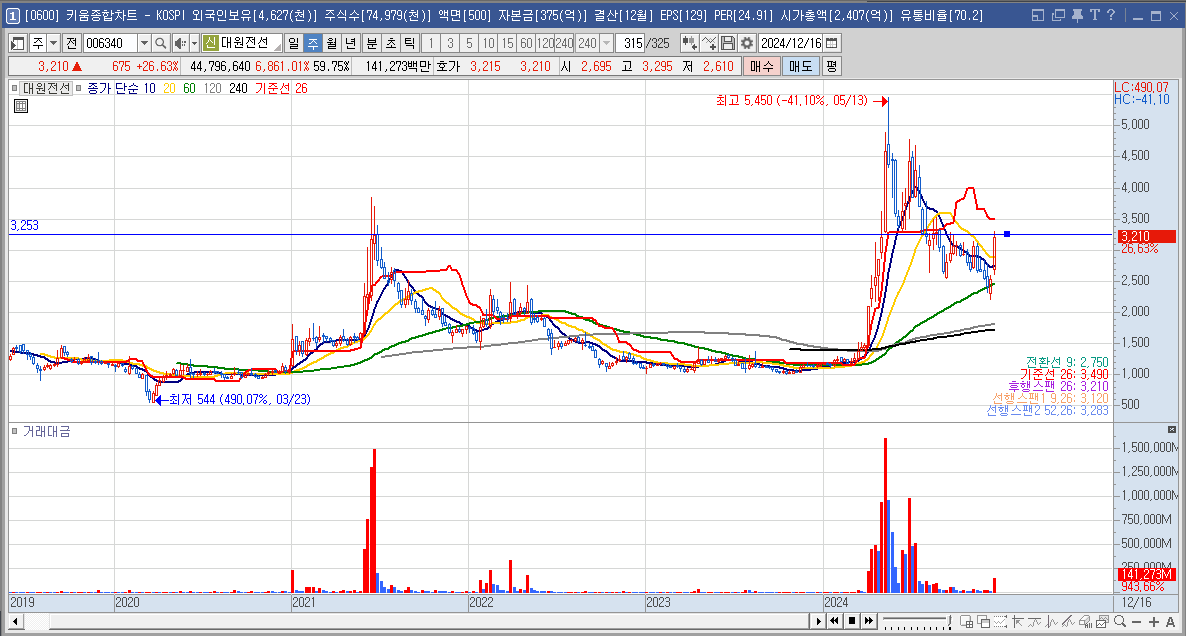Click the dotted range selection icon

pyautogui.click(x=1000, y=622)
